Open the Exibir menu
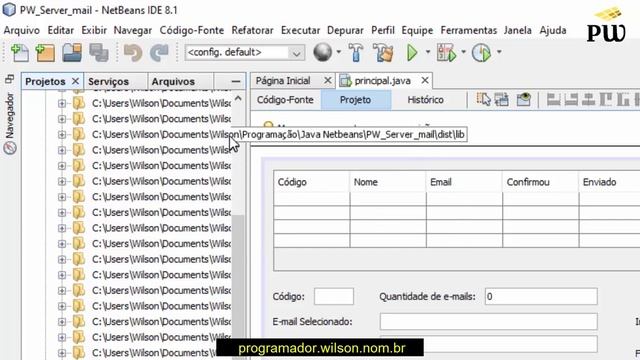640x360 pixels. tap(94, 30)
